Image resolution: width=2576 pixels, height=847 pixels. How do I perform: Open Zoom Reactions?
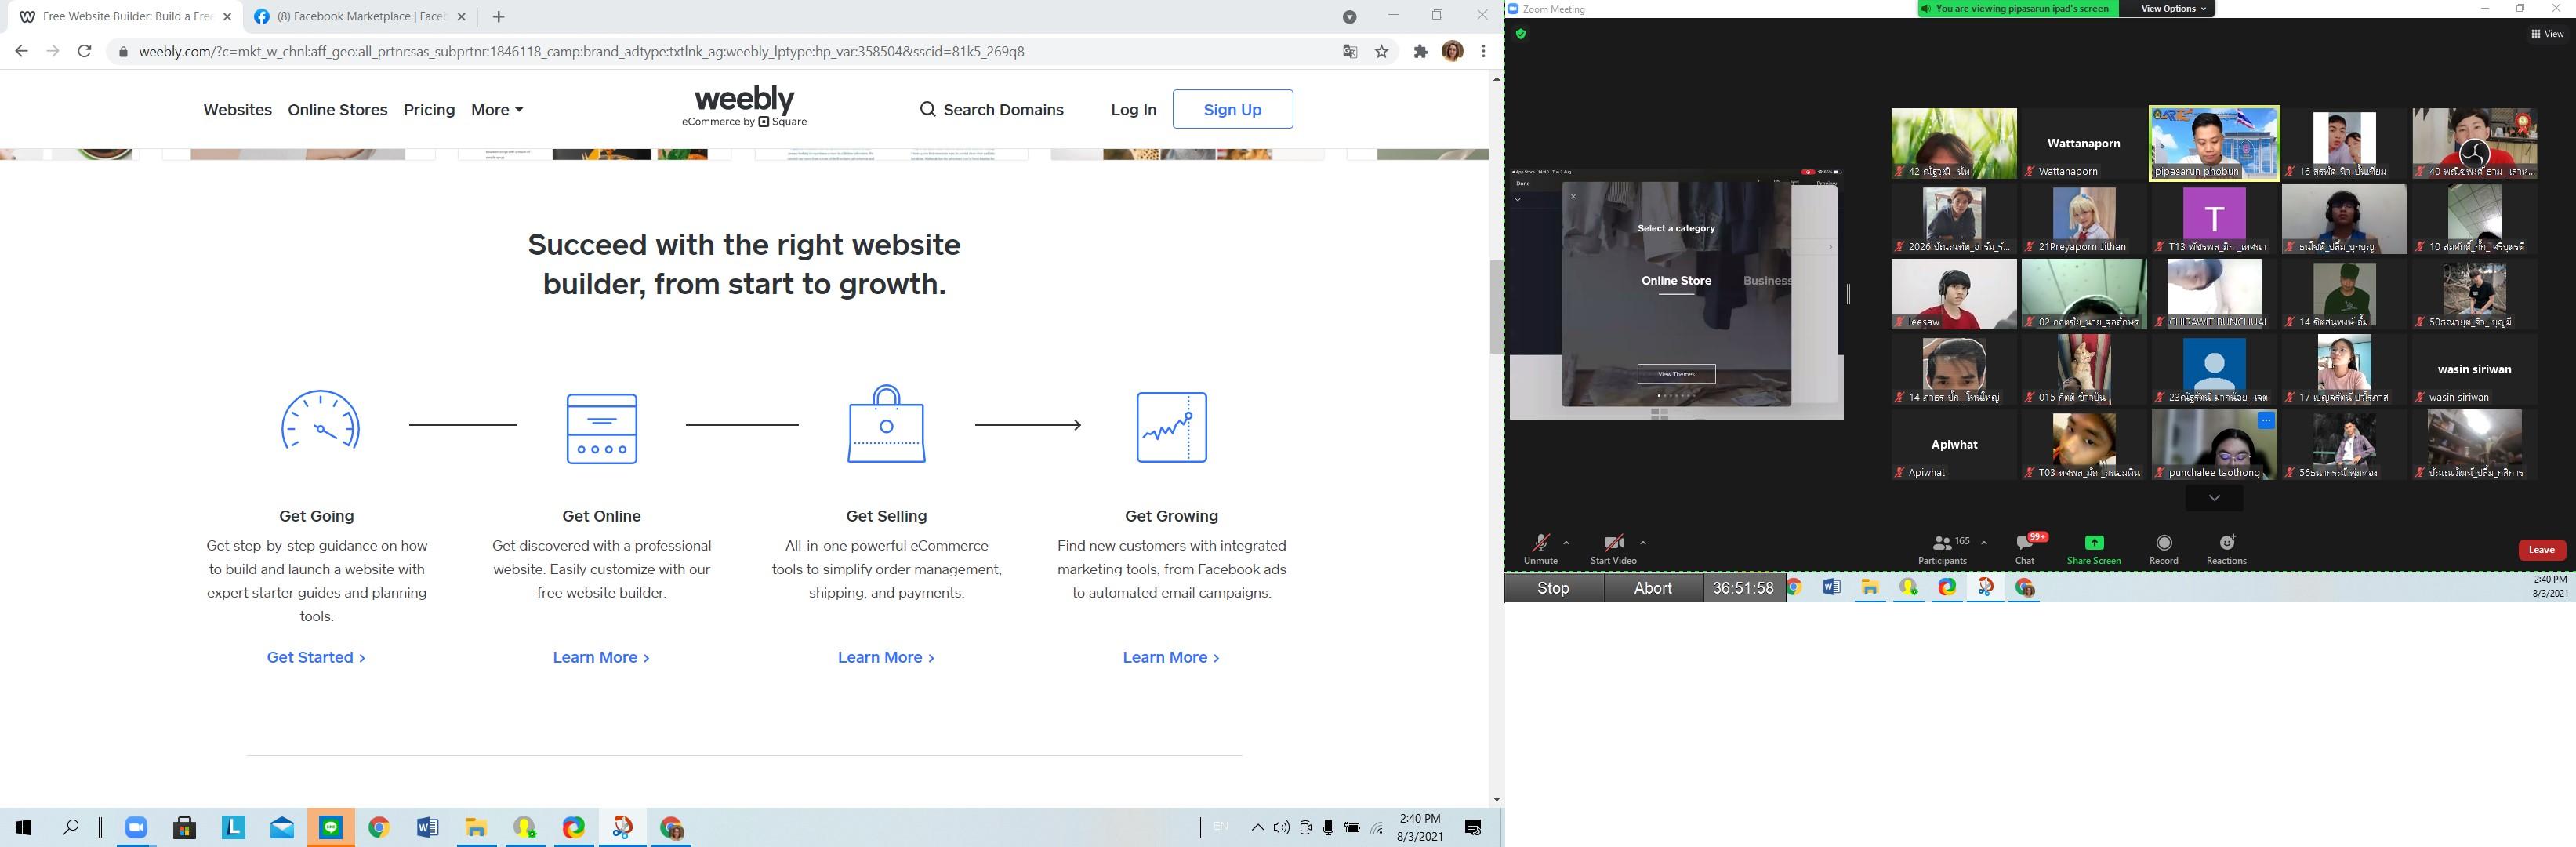coord(2226,549)
